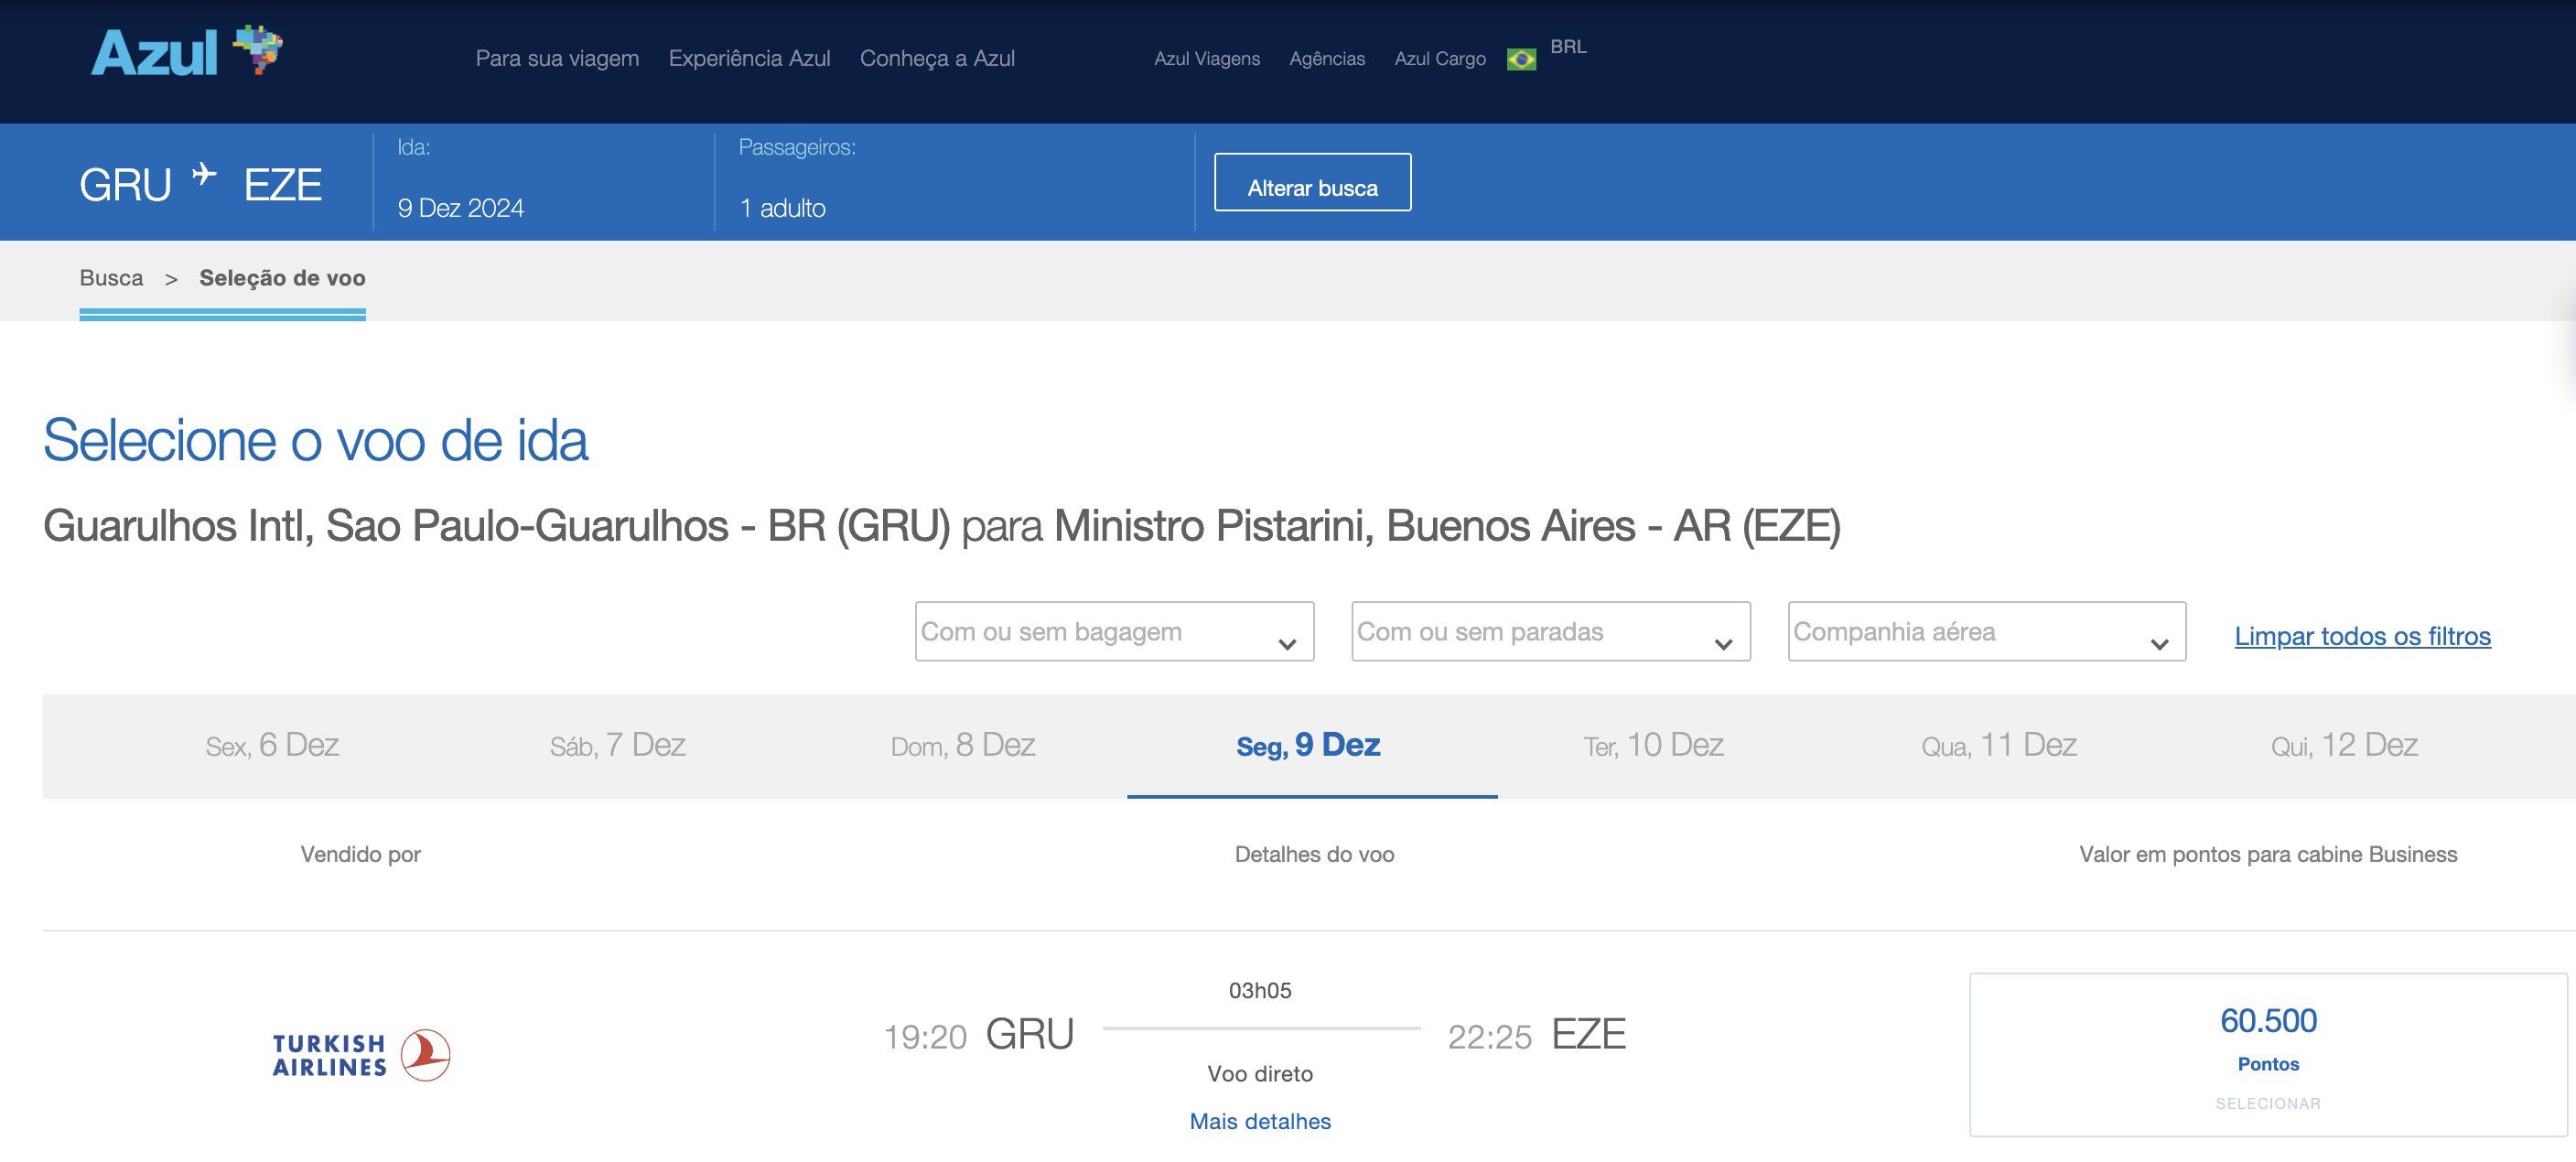
Task: Choose the Dom, 8 Dez date
Action: (962, 746)
